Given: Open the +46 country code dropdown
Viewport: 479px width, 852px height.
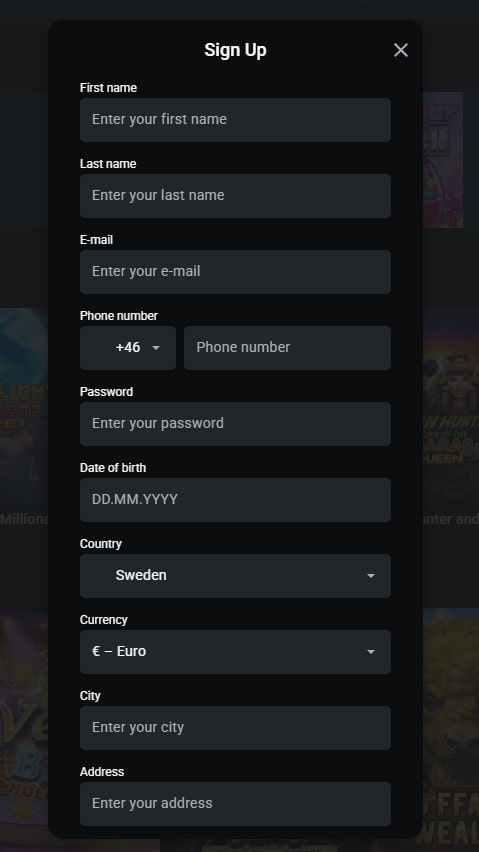Looking at the screenshot, I should [128, 348].
